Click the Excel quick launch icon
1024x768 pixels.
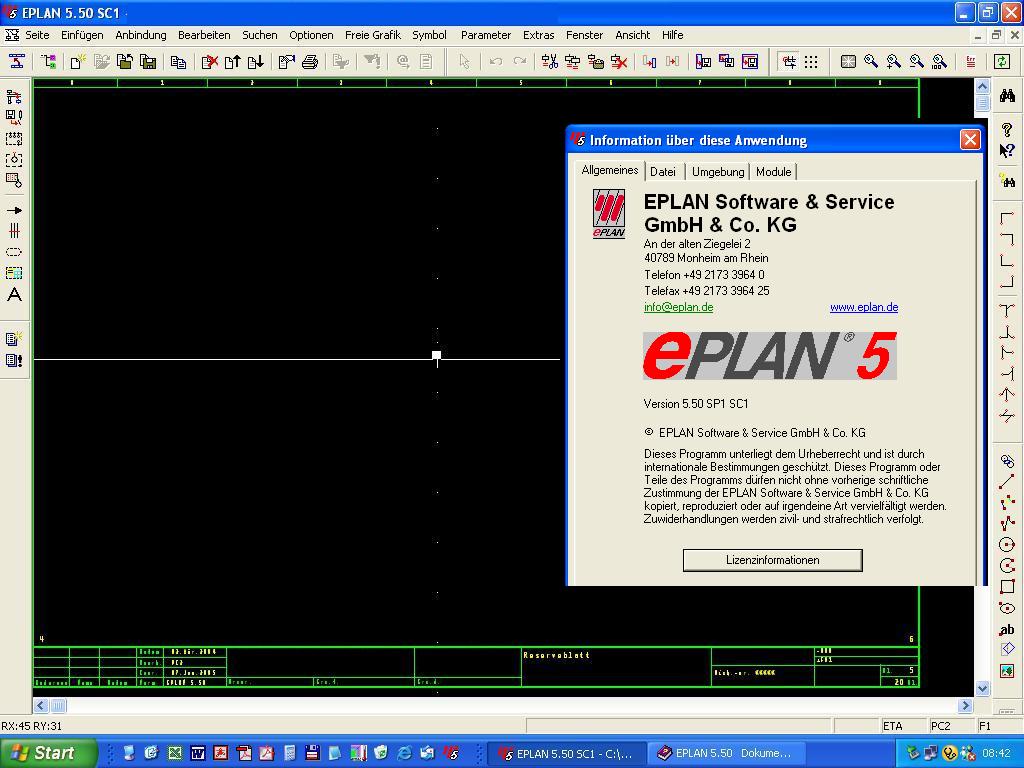(x=174, y=753)
